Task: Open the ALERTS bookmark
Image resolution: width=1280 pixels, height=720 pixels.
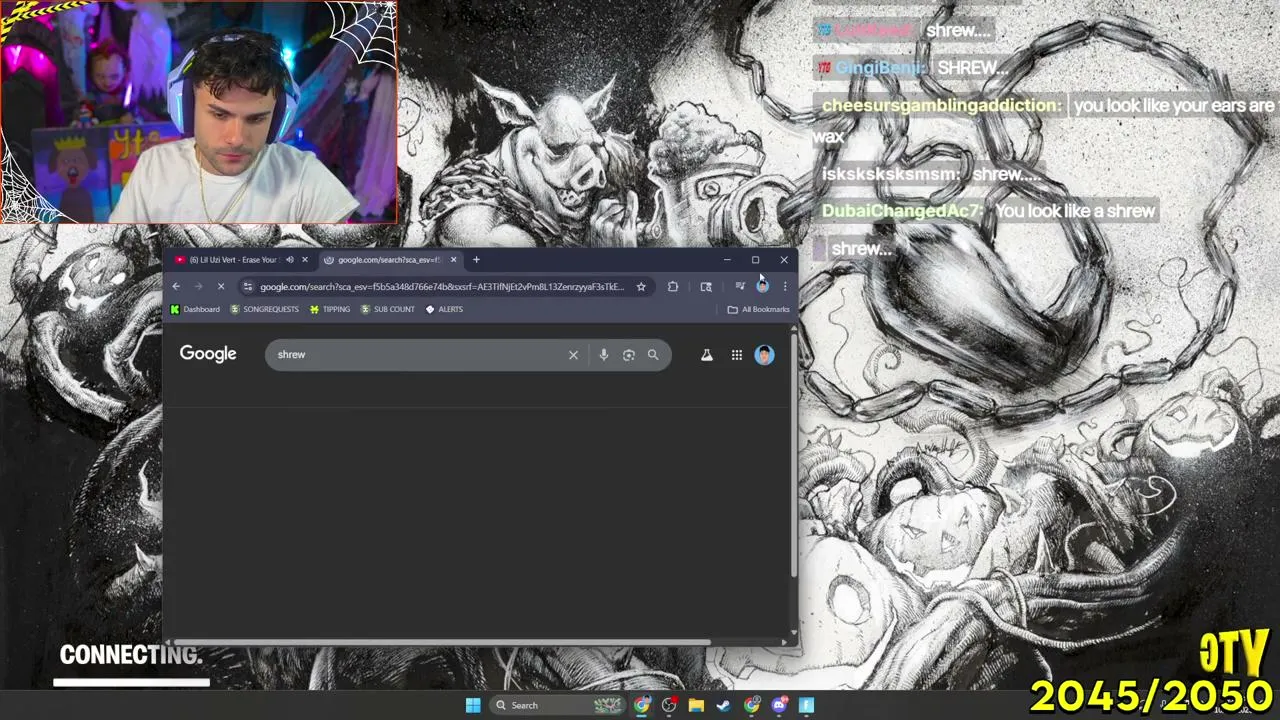Action: [444, 310]
